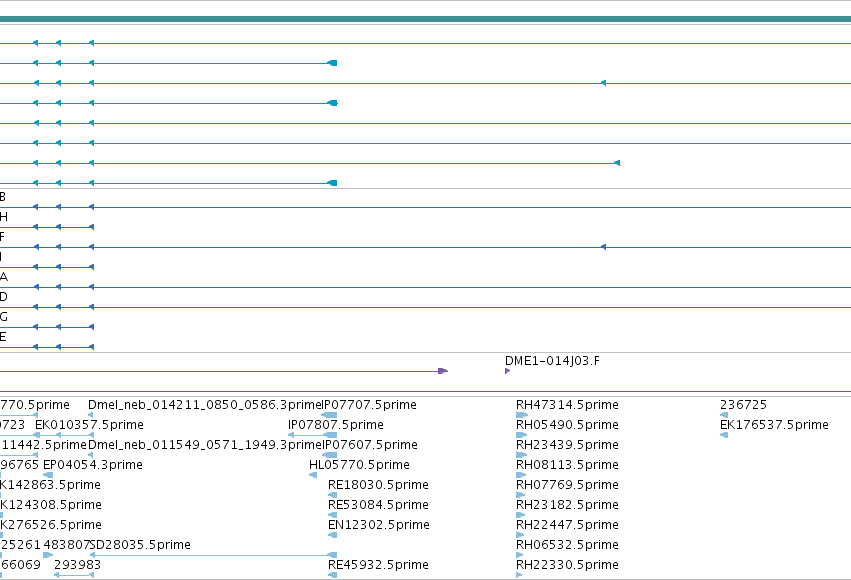Select the HL05770.5prime label

[359, 464]
